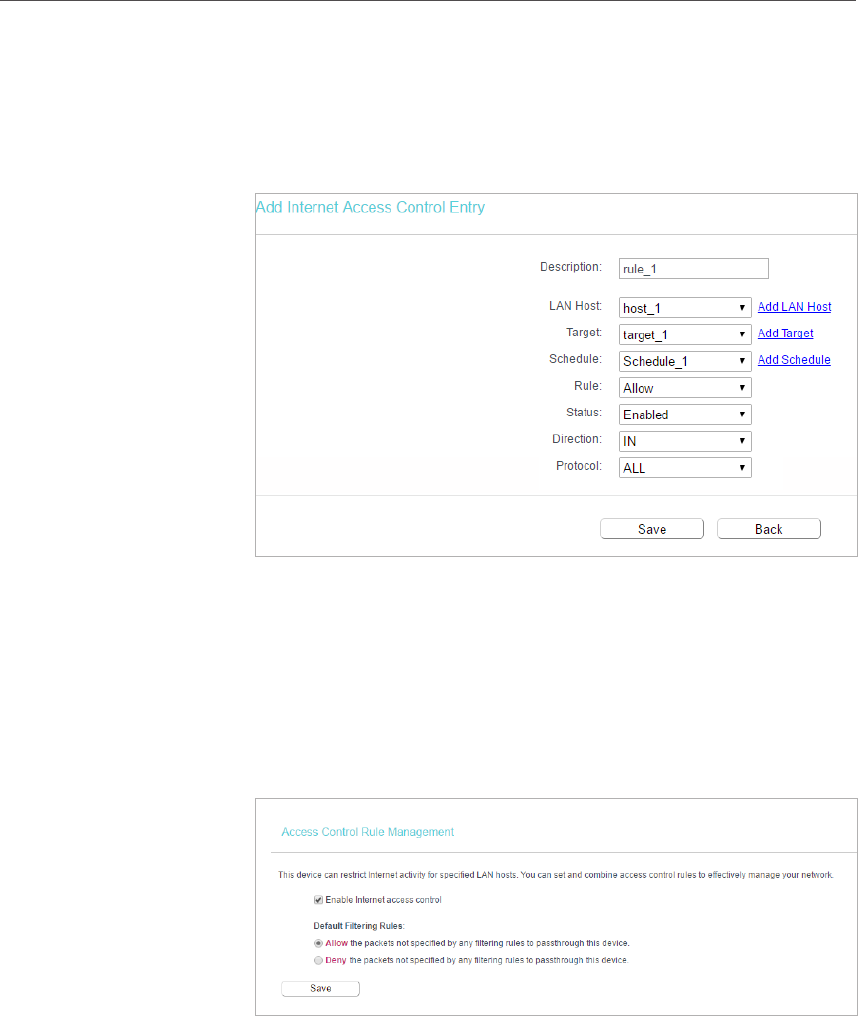Select the Allow default filtering rule radio
The image size is (858, 1016).
pyautogui.click(x=318, y=943)
